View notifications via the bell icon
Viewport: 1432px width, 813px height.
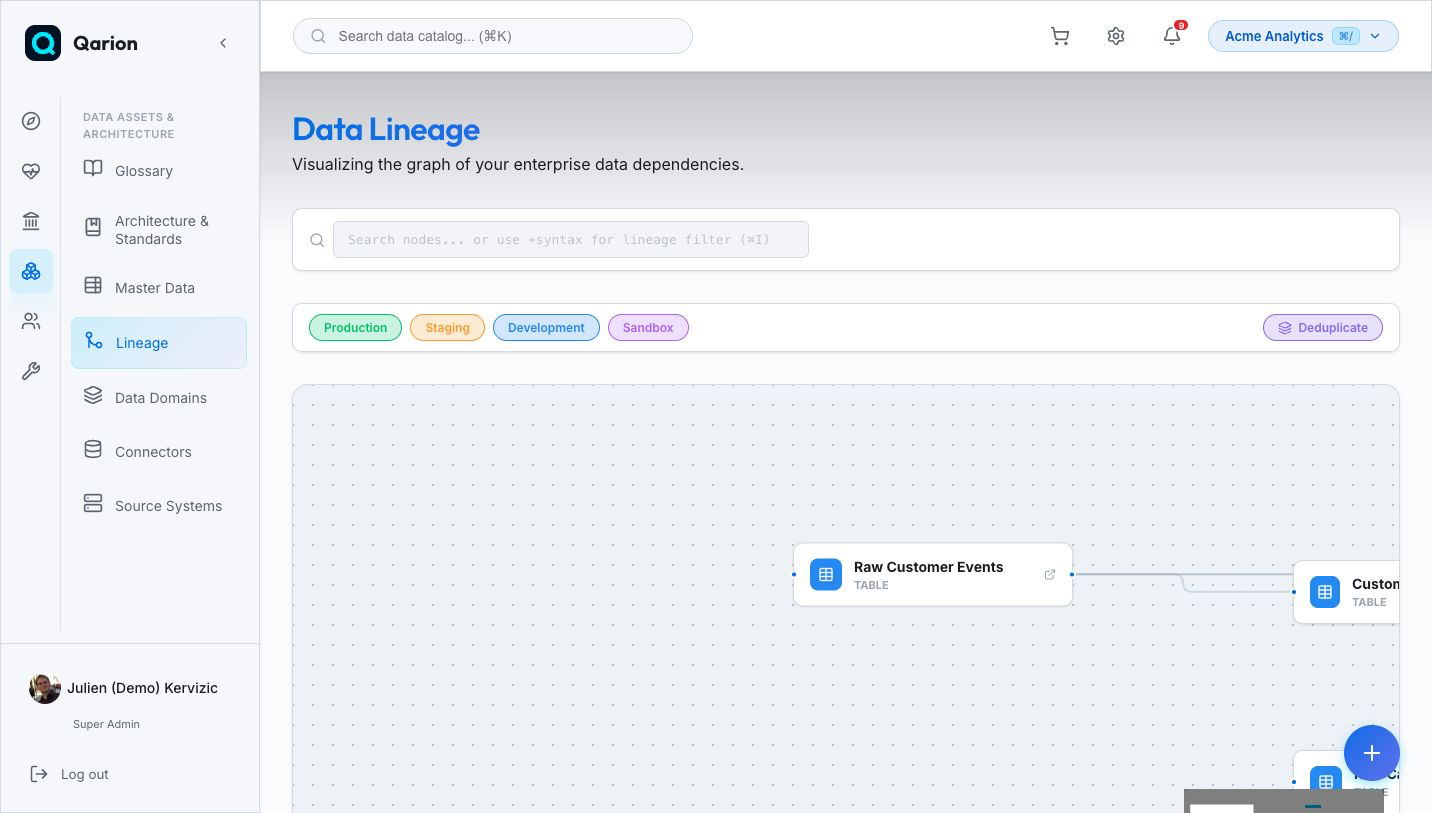[1172, 36]
